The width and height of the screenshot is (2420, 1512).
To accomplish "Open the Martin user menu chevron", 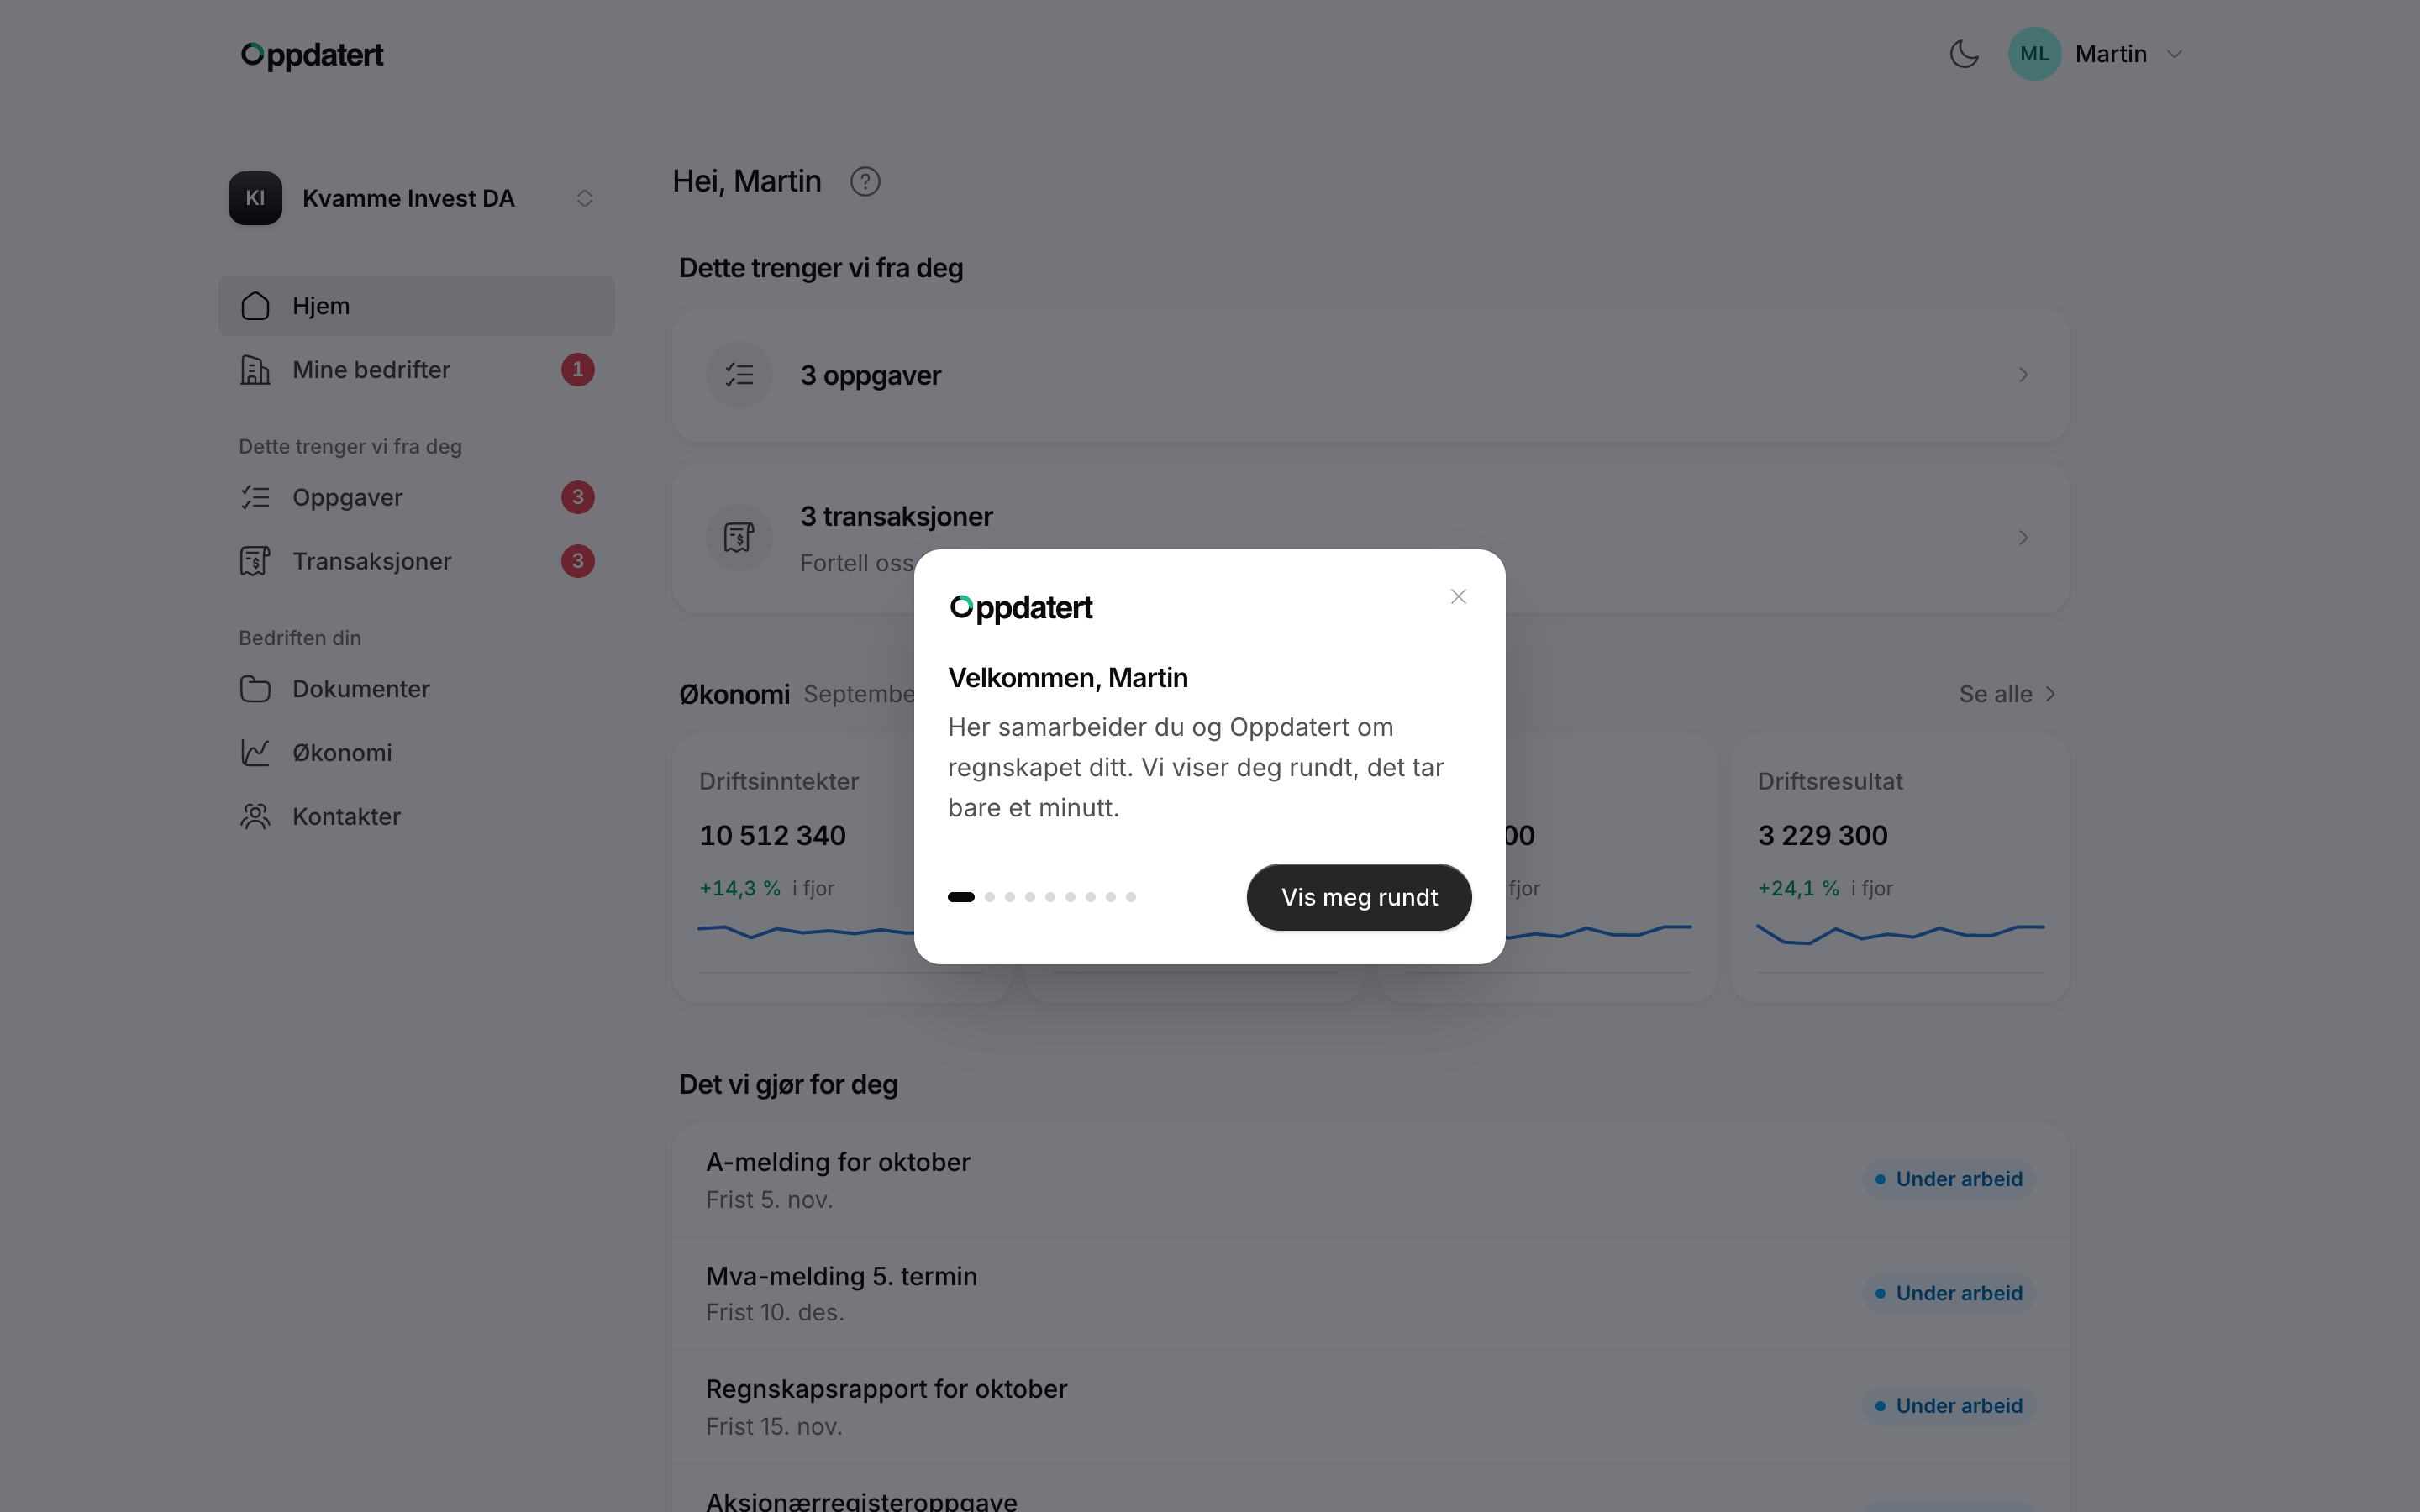I will click(2174, 54).
